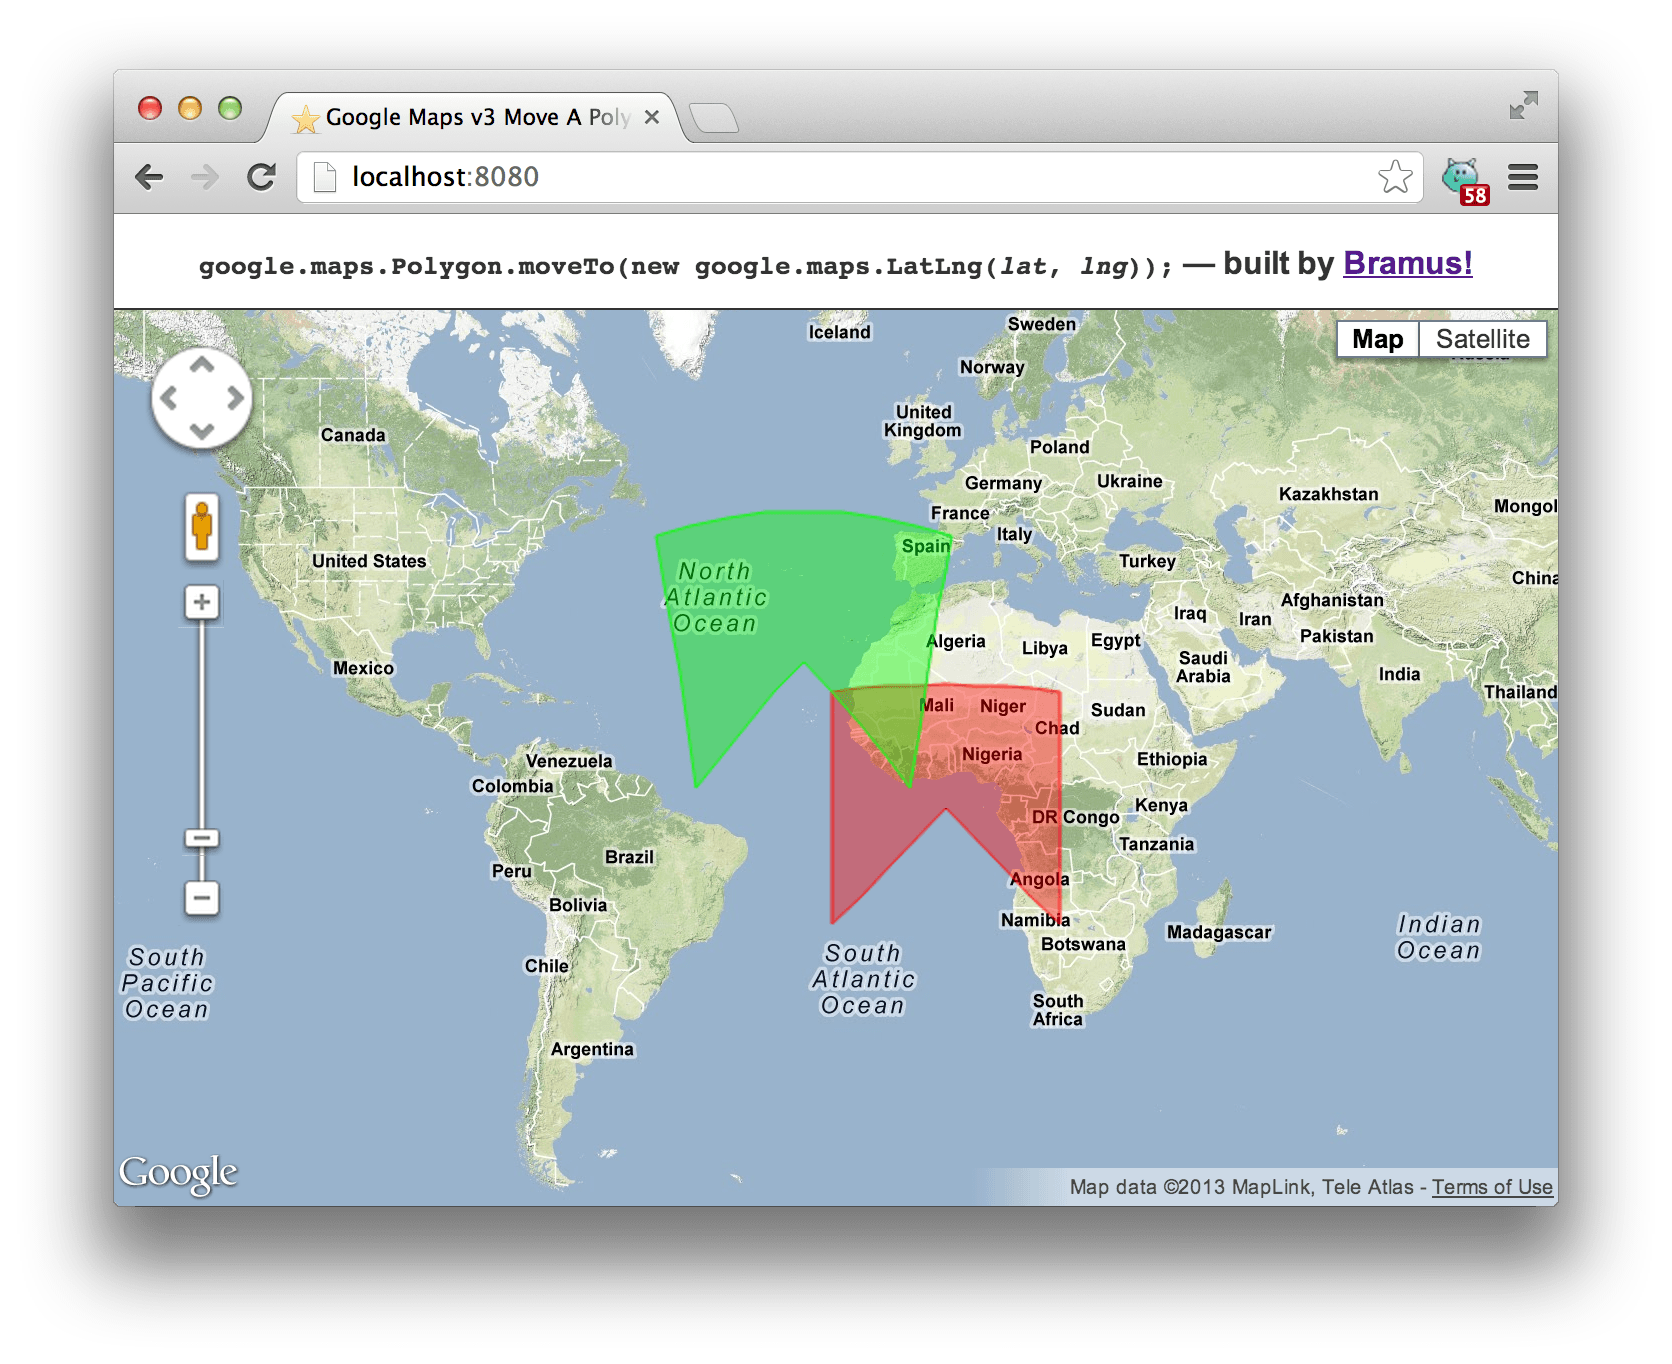Bookmark page with the star icon
1672x1364 pixels.
click(1394, 177)
